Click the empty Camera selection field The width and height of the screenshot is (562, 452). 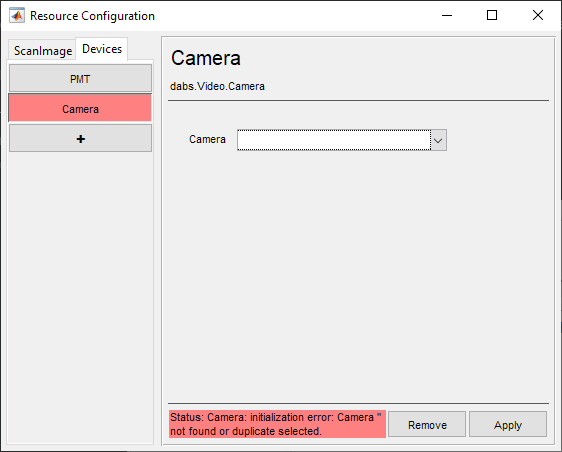click(x=334, y=140)
